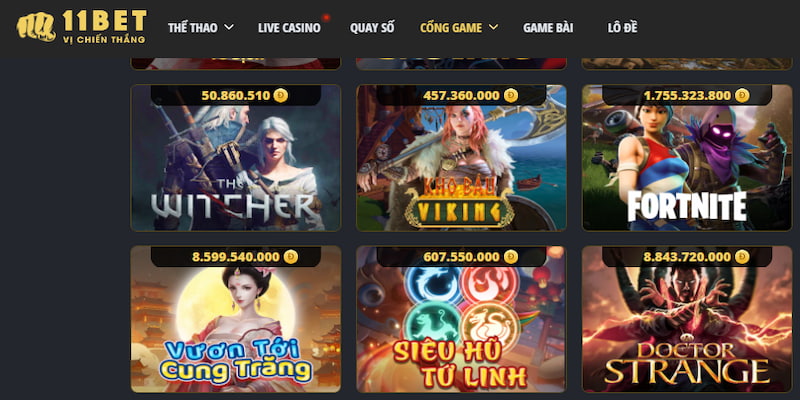Click the coin icon next to 8.599.540.000

pyautogui.click(x=291, y=257)
